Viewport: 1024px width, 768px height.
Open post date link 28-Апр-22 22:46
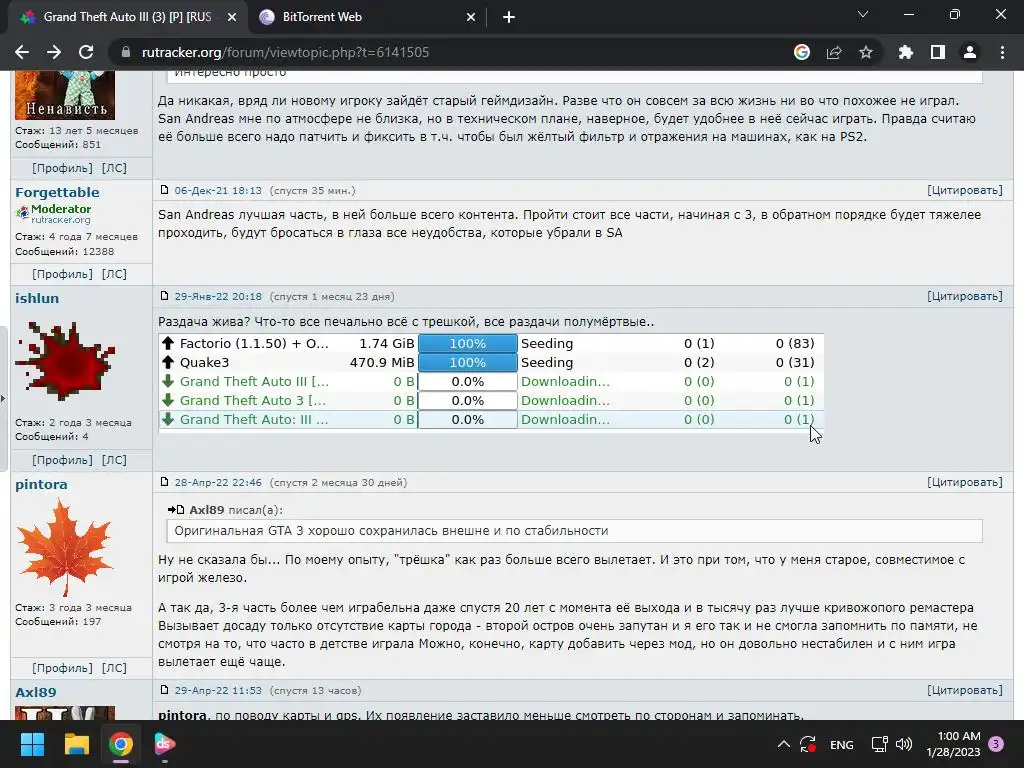(x=218, y=483)
